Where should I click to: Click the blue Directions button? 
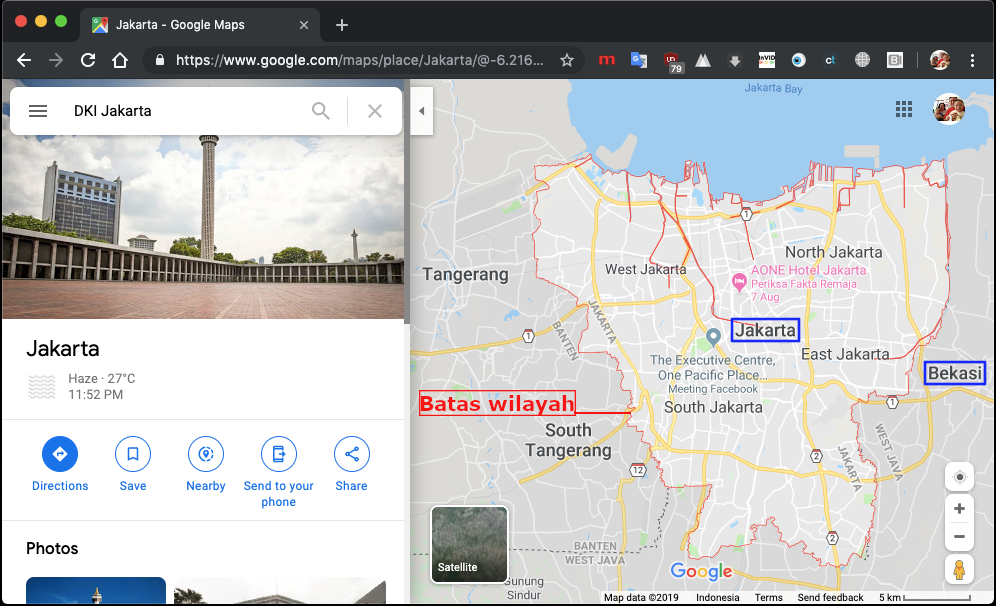60,455
